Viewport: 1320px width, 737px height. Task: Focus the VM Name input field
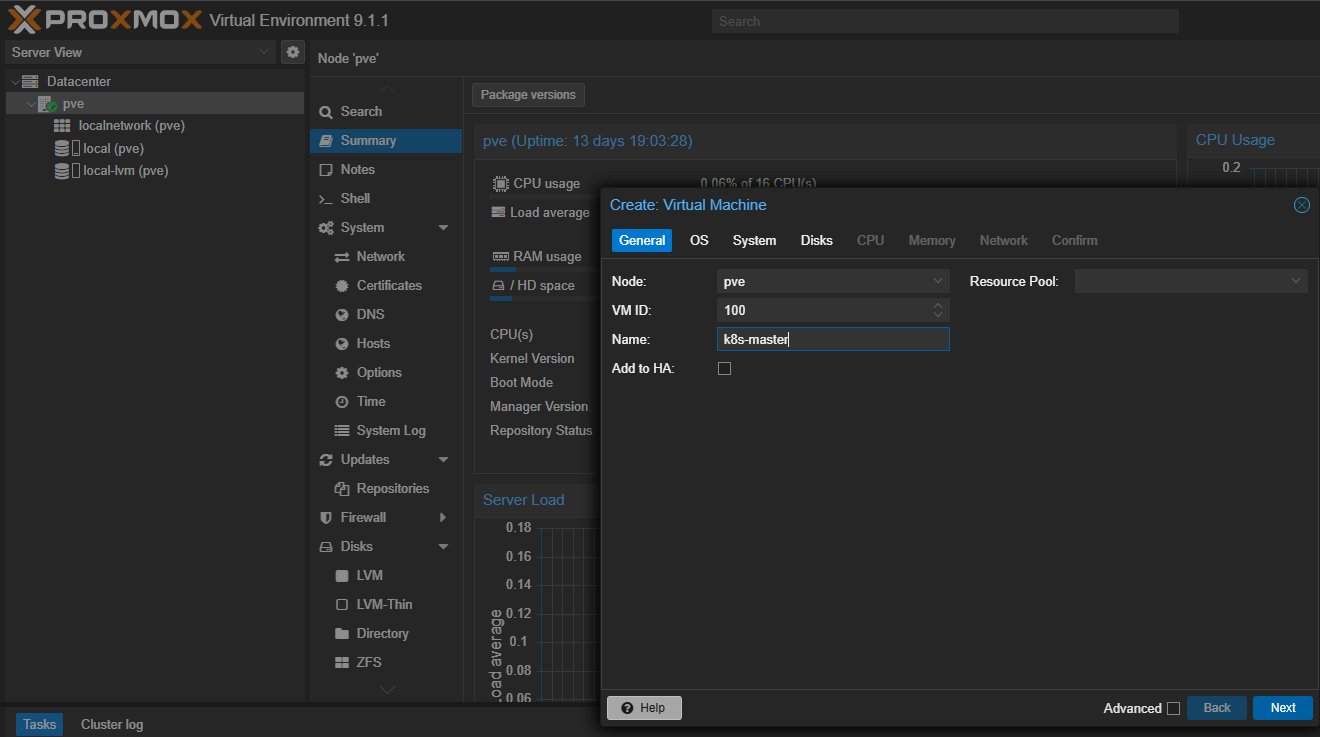coord(833,339)
